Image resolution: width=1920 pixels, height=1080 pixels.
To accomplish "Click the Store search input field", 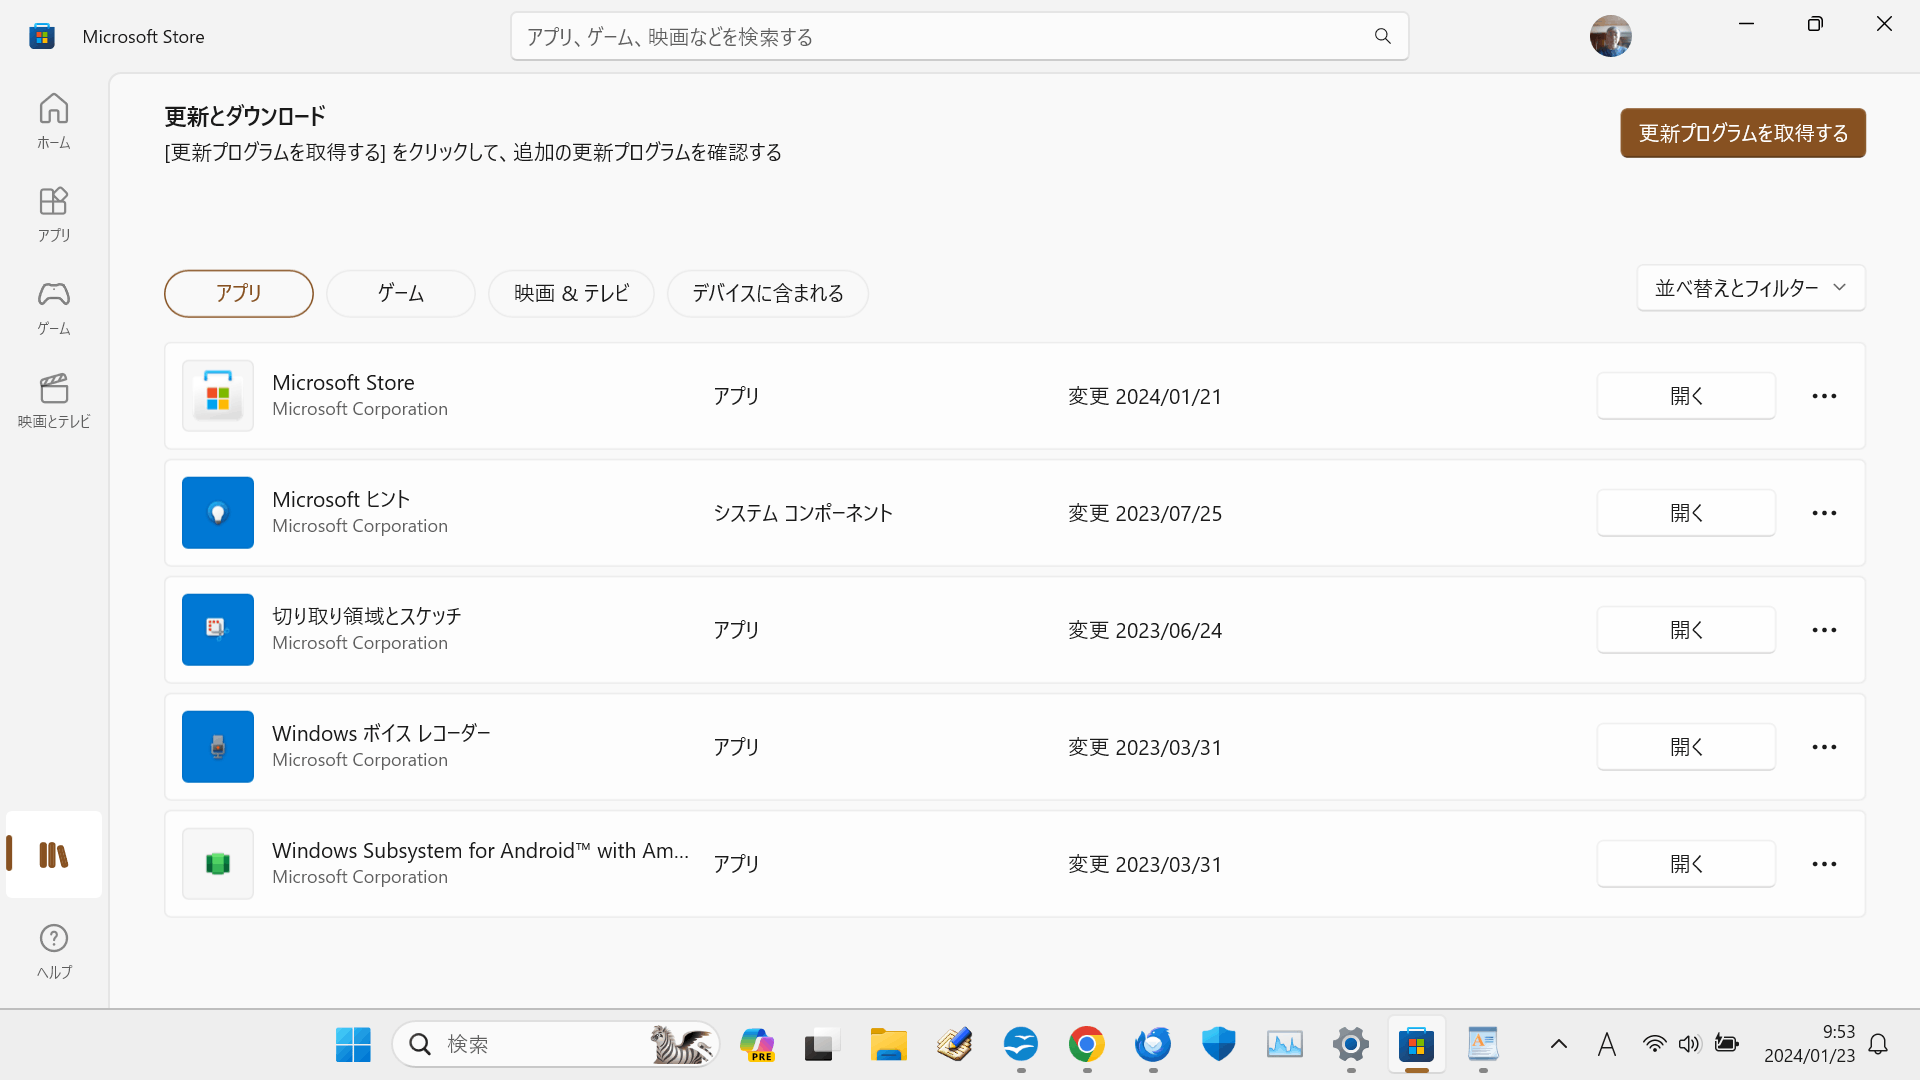I will tap(940, 37).
